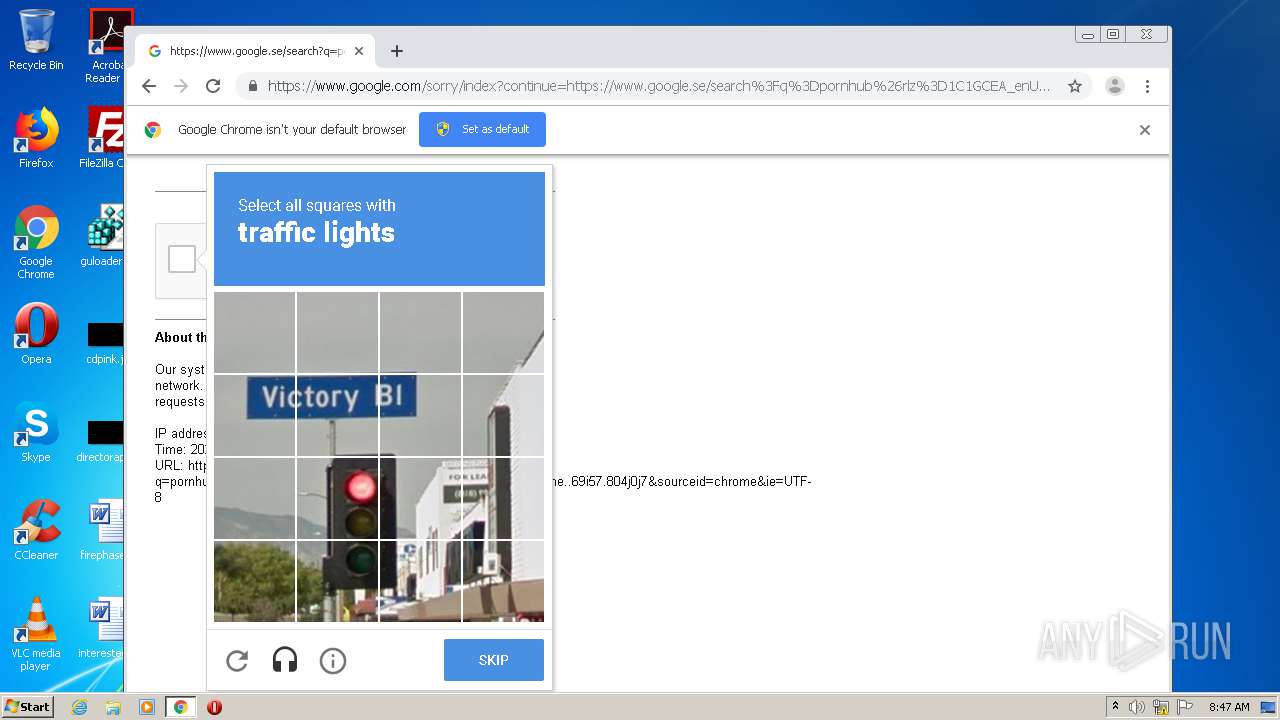Go forward in Chrome
Image resolution: width=1280 pixels, height=720 pixels.
coord(181,86)
